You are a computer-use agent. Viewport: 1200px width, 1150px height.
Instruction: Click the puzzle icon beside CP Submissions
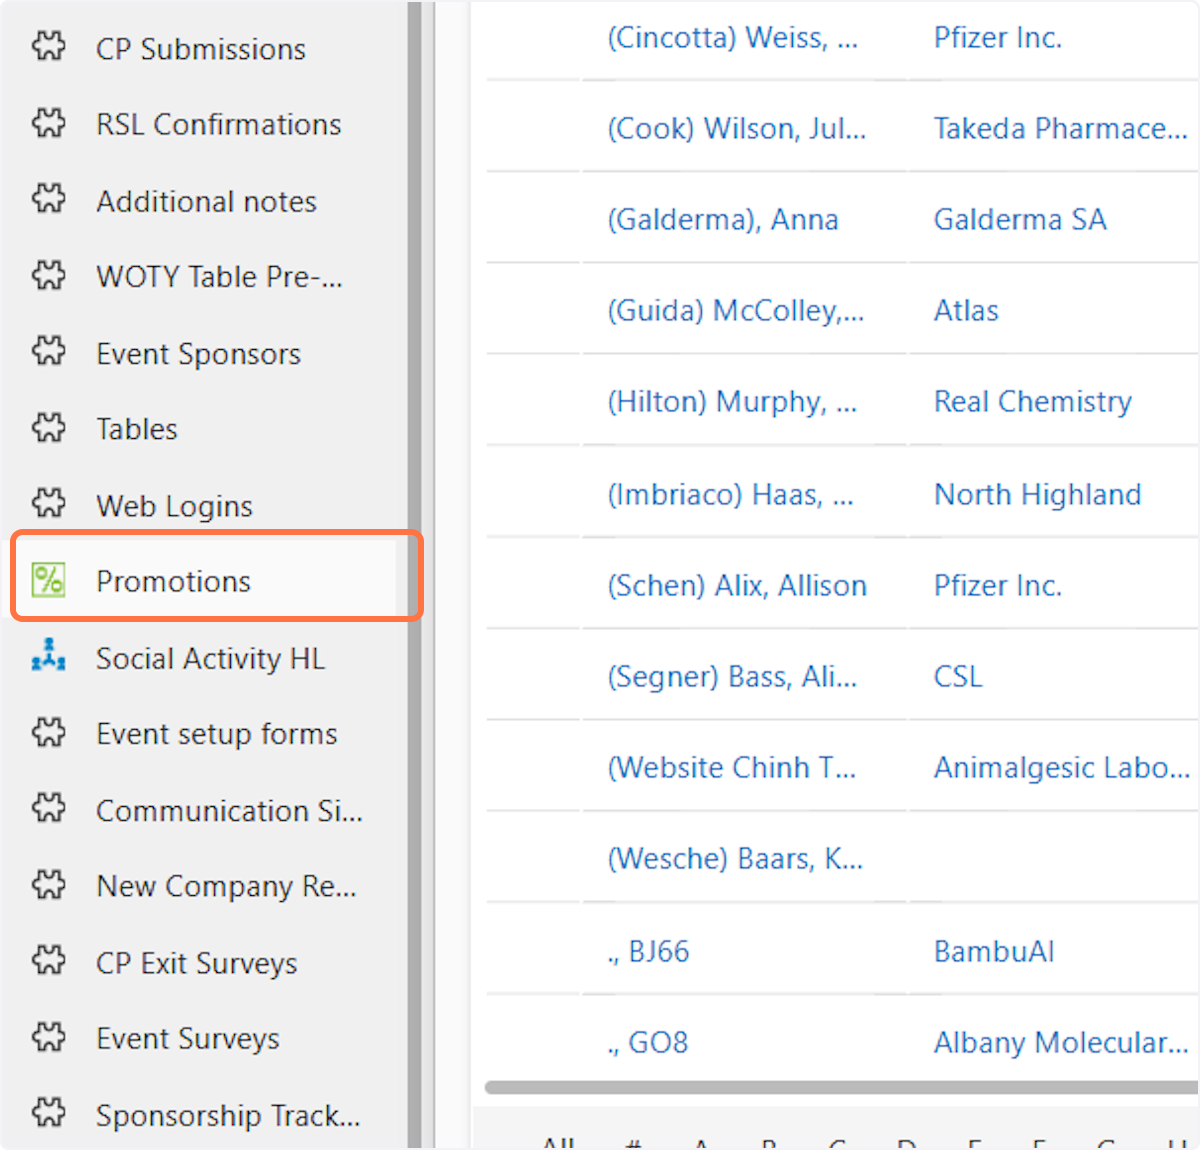coord(48,47)
